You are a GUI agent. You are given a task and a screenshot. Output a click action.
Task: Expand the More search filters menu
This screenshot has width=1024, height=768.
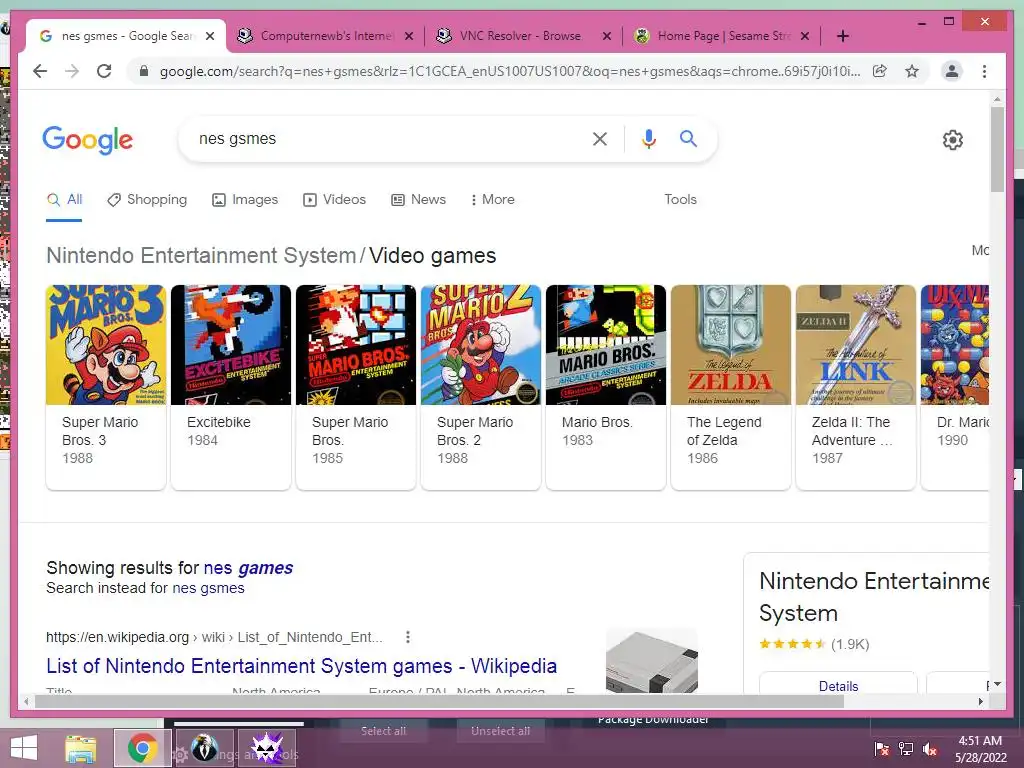pyautogui.click(x=492, y=200)
